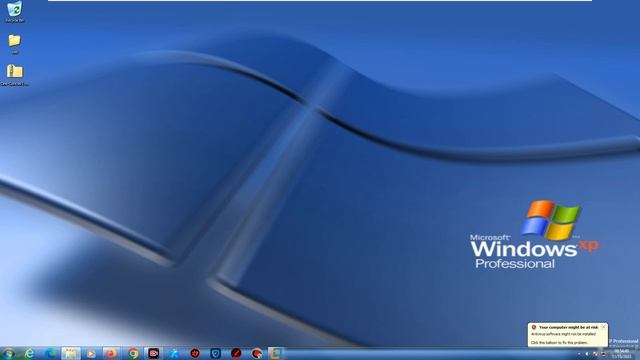Image resolution: width=640 pixels, height=360 pixels.
Task: Show hidden system tray icons
Action: coord(579,353)
